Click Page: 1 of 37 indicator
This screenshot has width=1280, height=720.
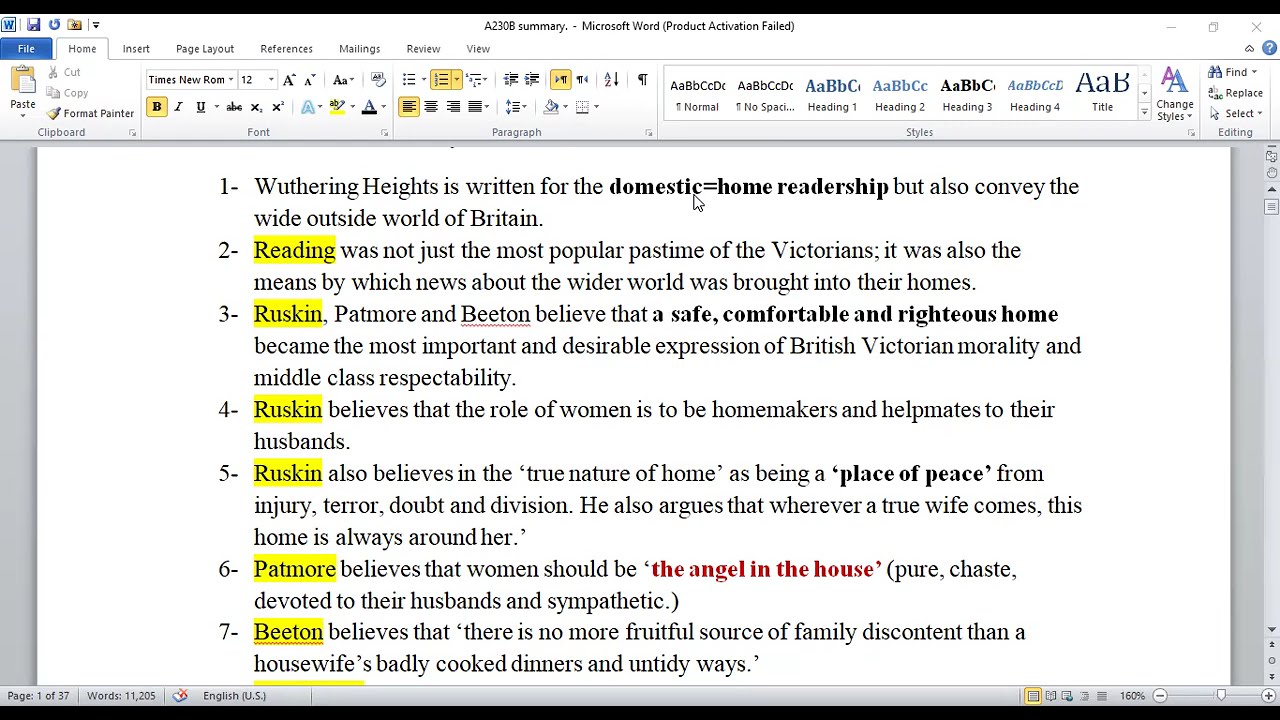point(39,696)
